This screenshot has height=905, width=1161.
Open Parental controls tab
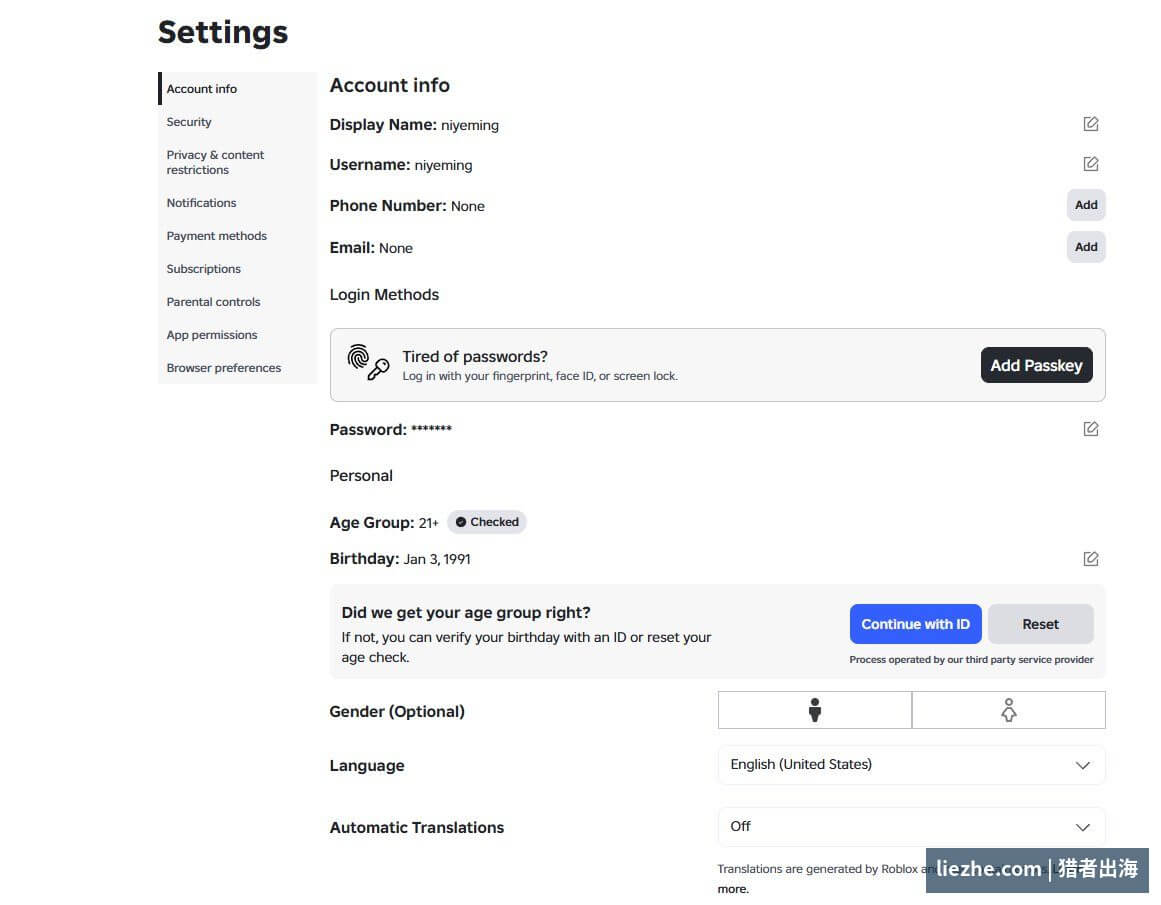click(237, 302)
